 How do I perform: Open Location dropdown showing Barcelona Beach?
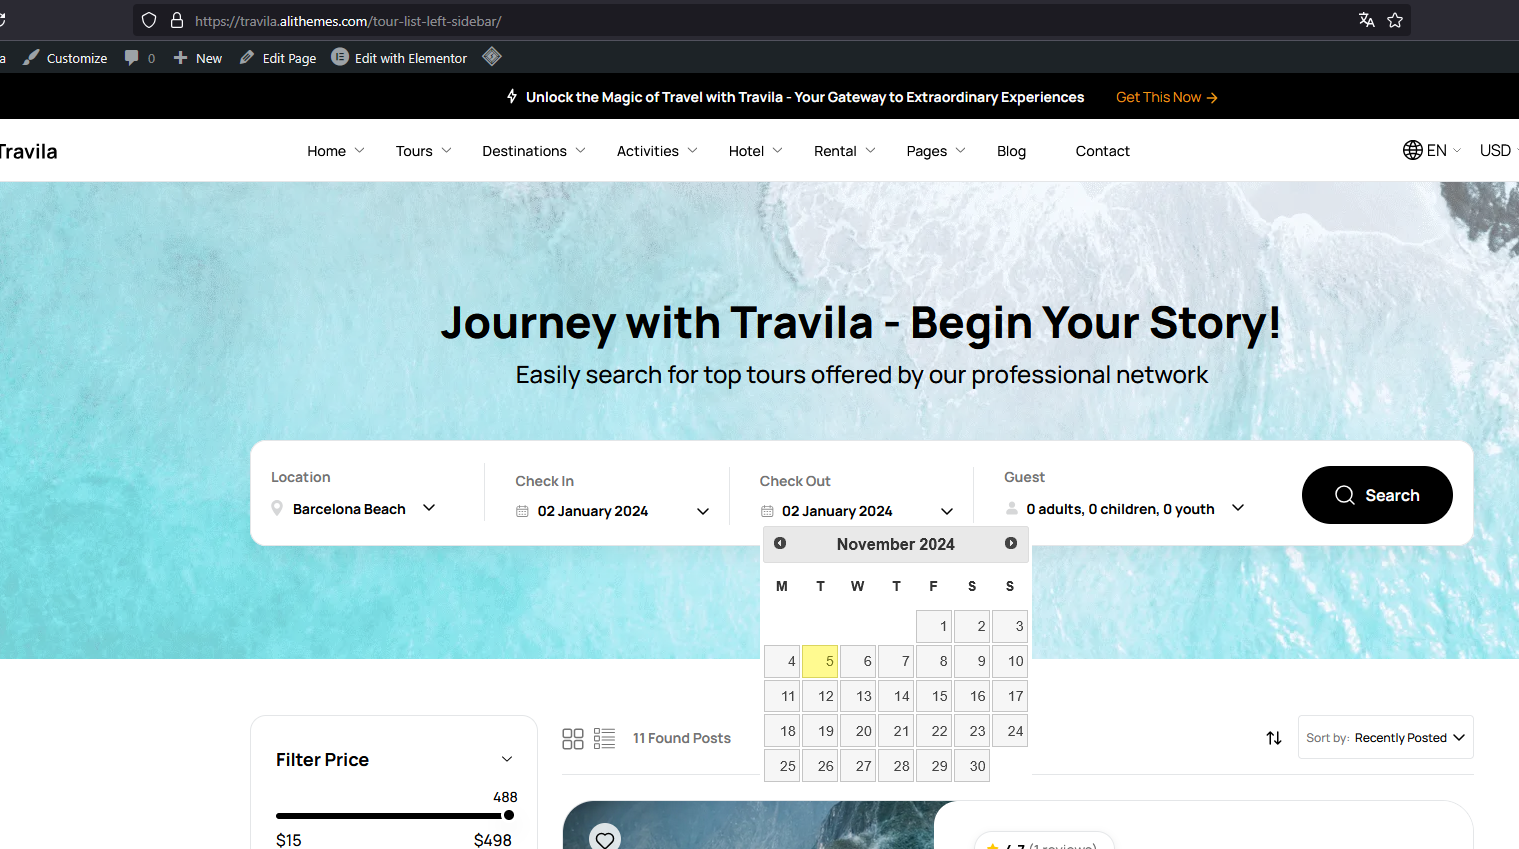(354, 508)
